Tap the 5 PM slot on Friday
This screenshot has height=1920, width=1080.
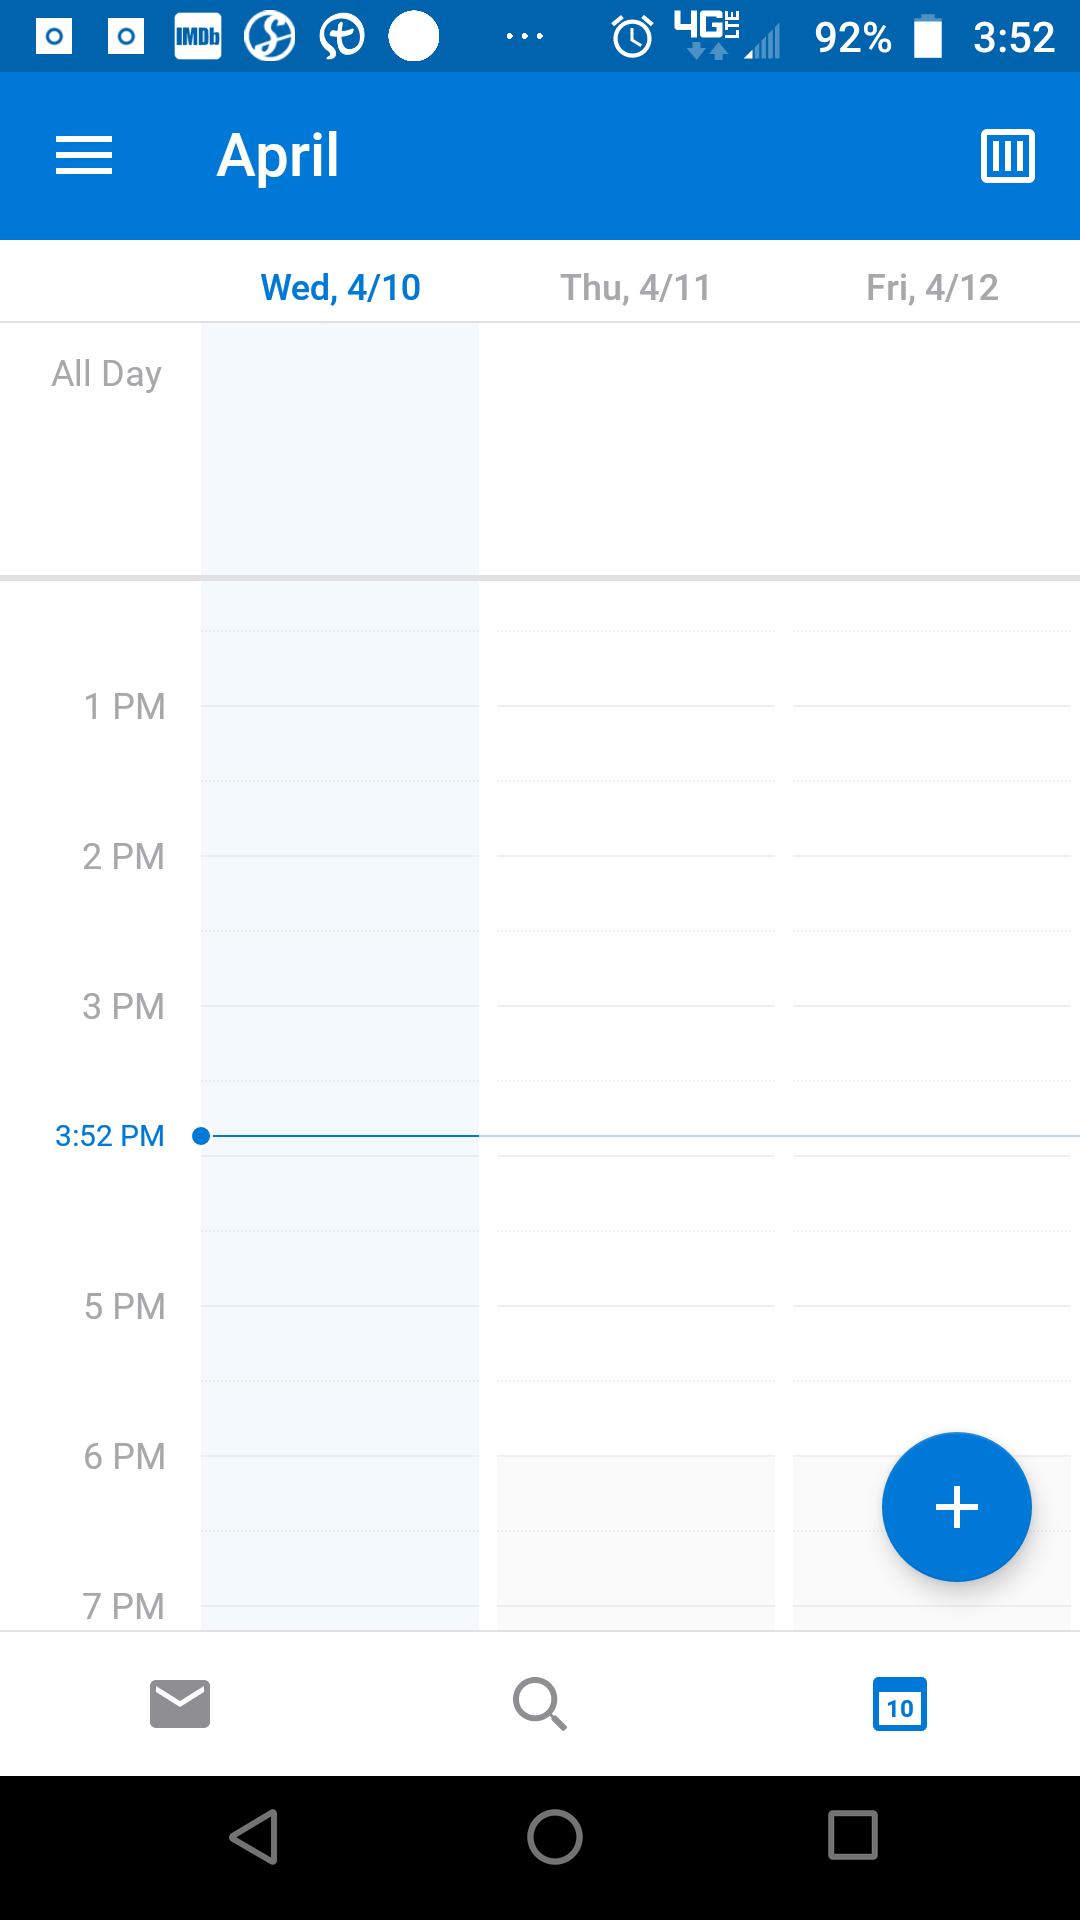pyautogui.click(x=932, y=1343)
